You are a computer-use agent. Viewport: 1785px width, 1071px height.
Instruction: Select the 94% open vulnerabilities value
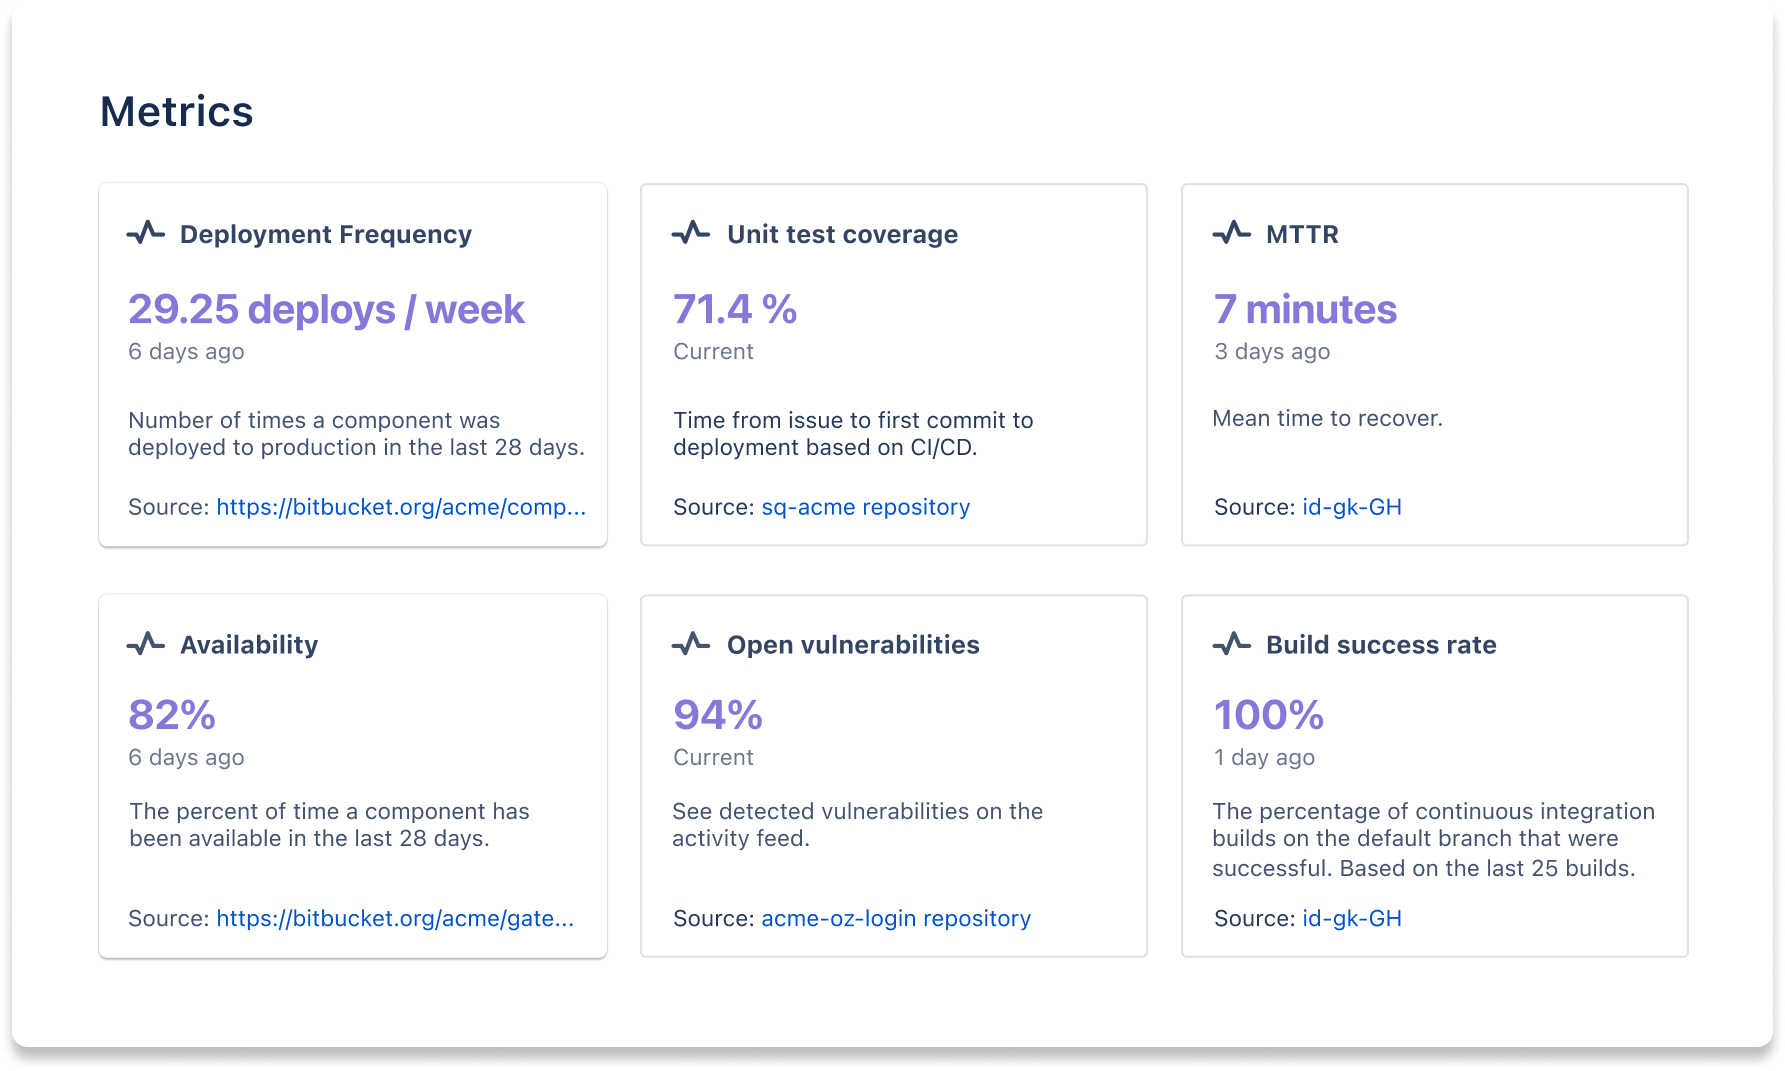(717, 715)
